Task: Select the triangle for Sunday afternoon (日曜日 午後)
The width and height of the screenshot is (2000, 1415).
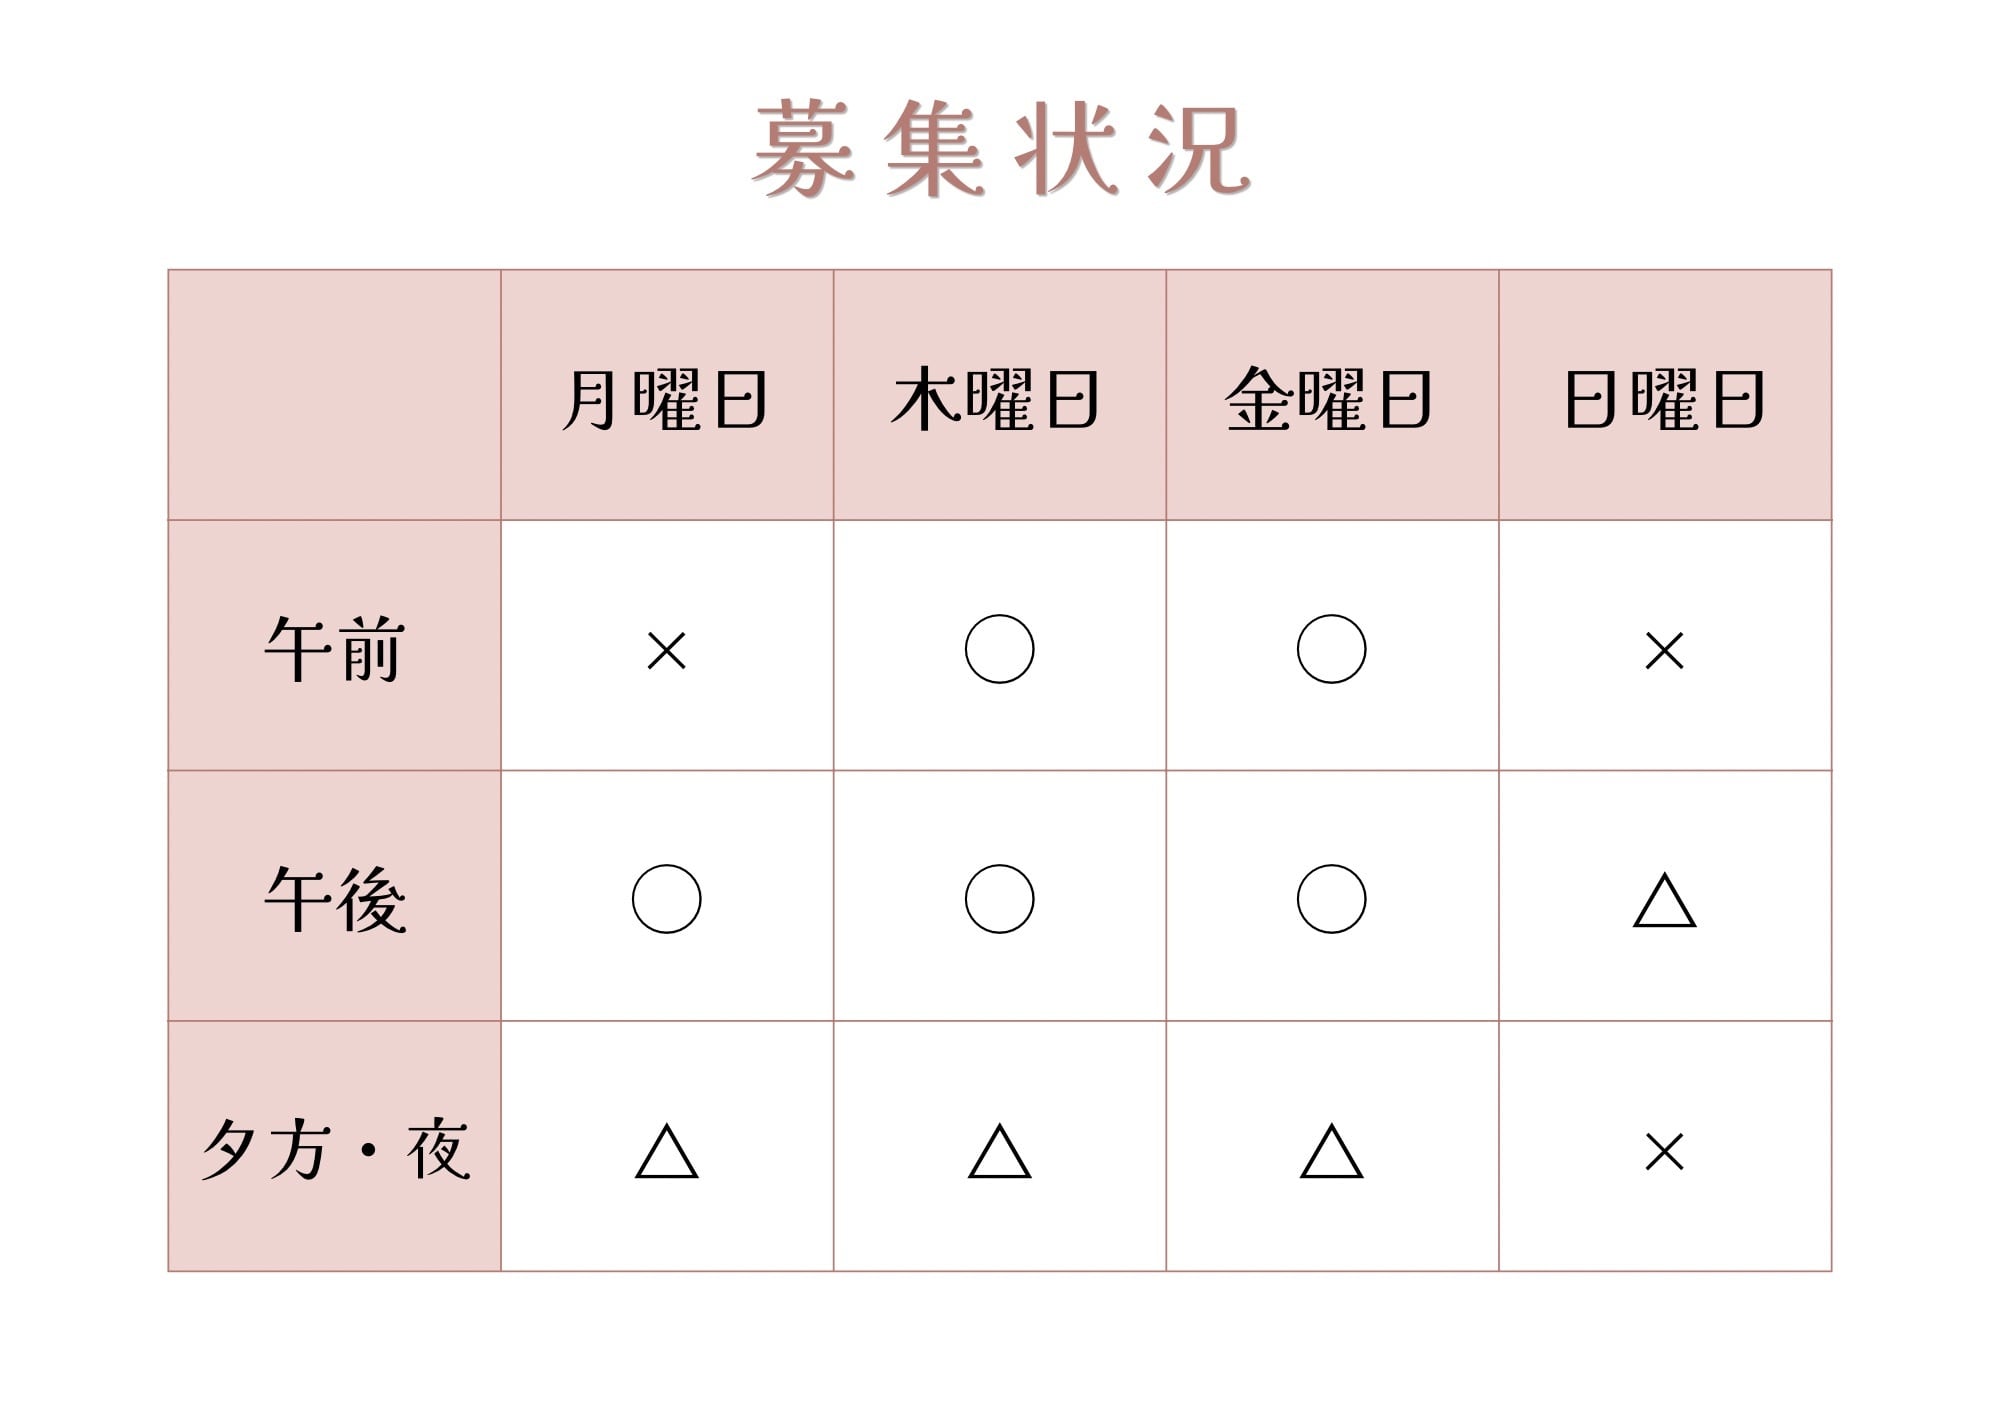Action: click(1665, 900)
